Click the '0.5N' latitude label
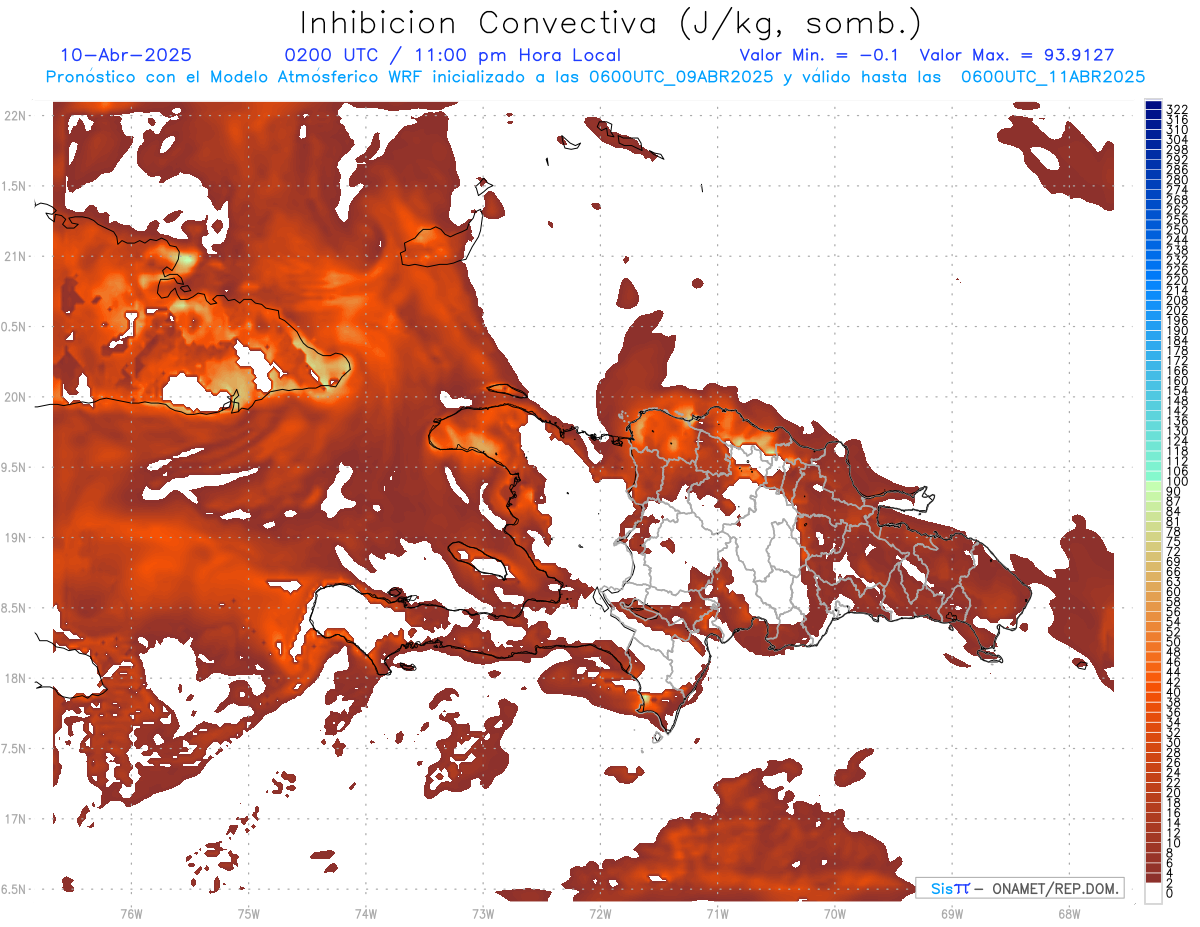Screen dimensions: 1200x927 pyautogui.click(x=15, y=327)
